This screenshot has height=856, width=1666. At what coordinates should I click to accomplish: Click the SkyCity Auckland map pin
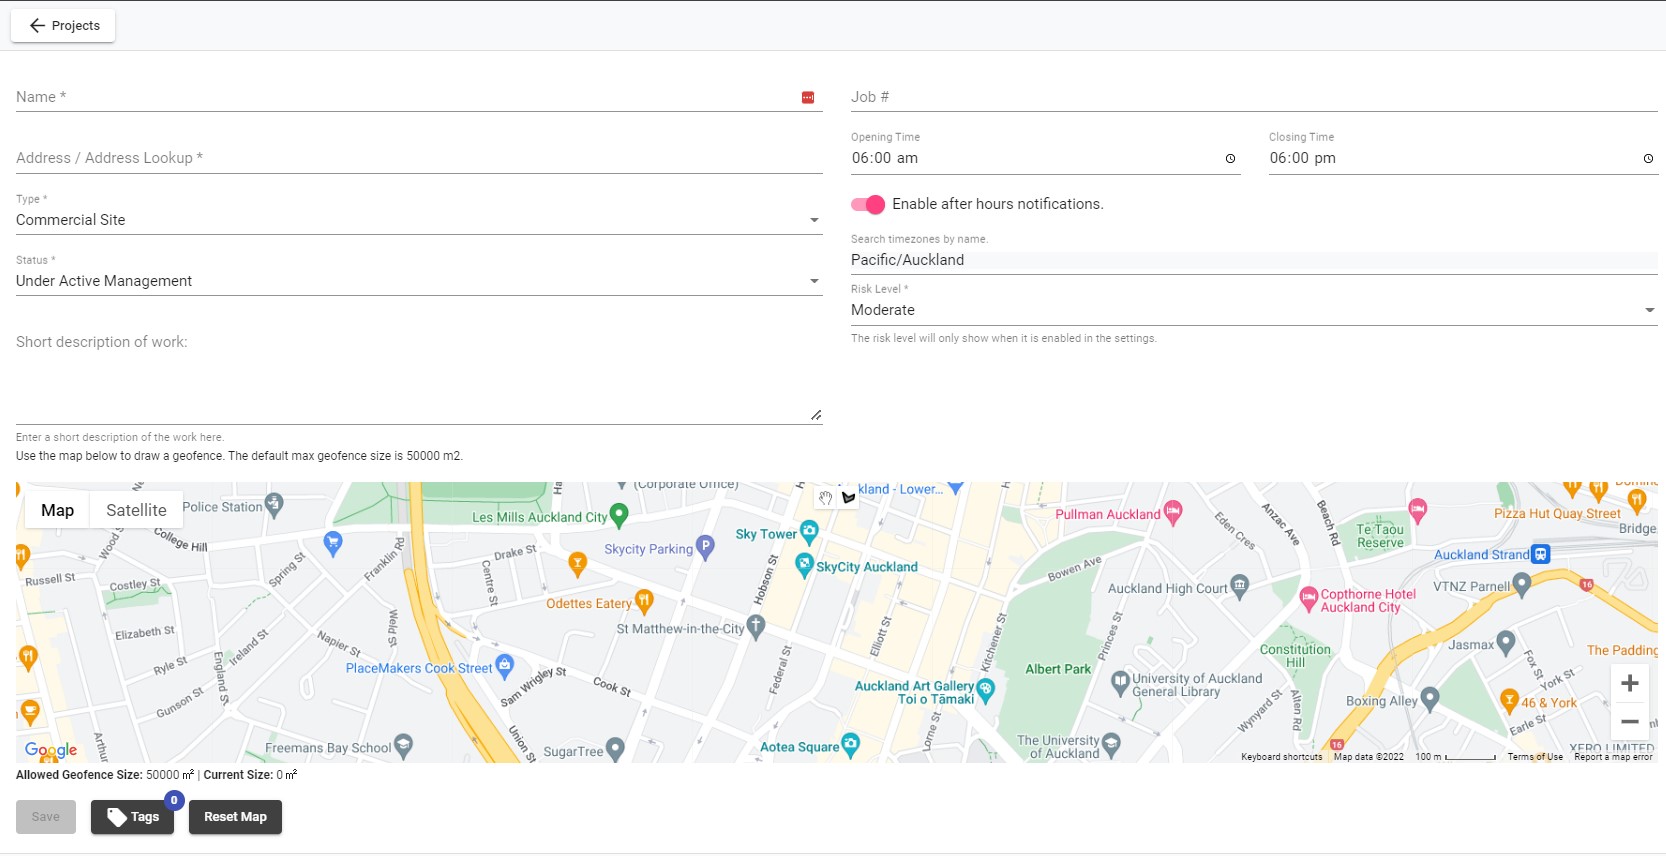[804, 566]
